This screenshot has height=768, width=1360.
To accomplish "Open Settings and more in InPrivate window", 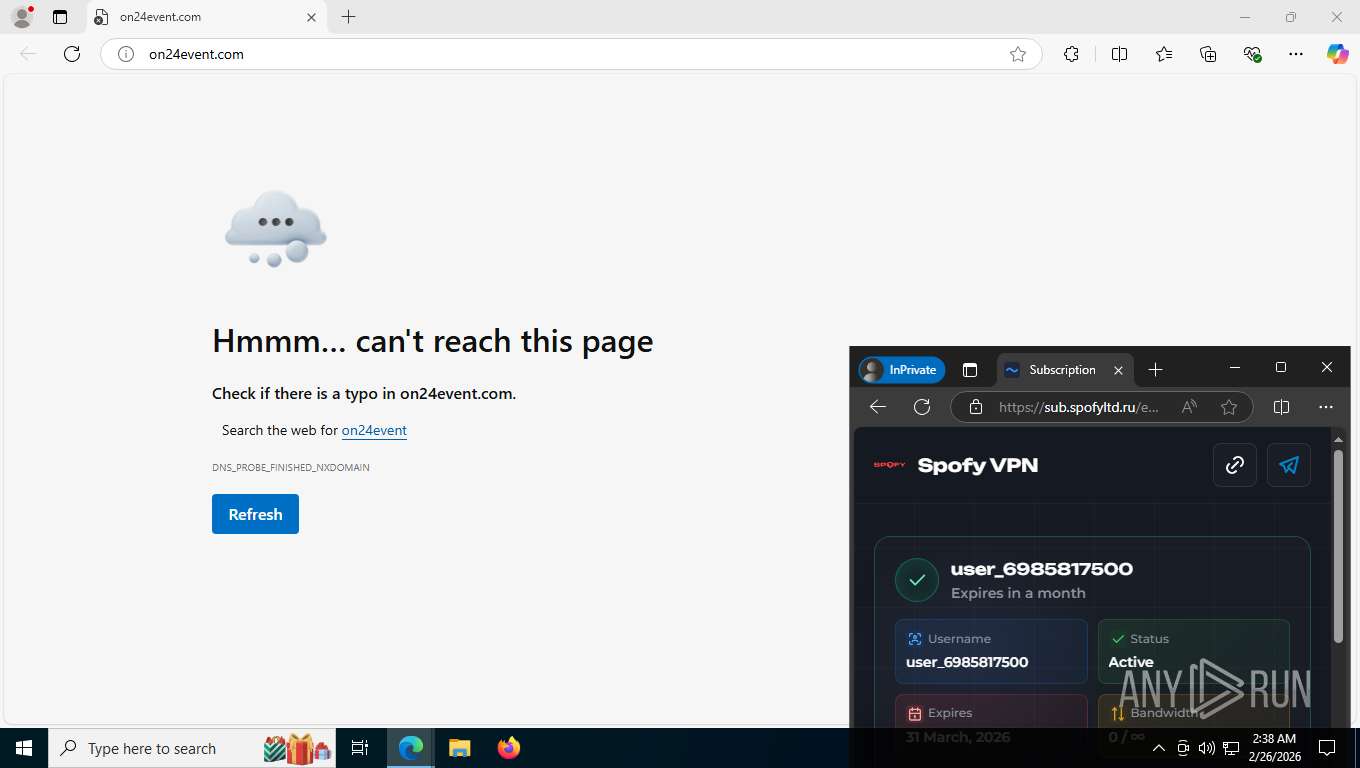I will (1326, 407).
